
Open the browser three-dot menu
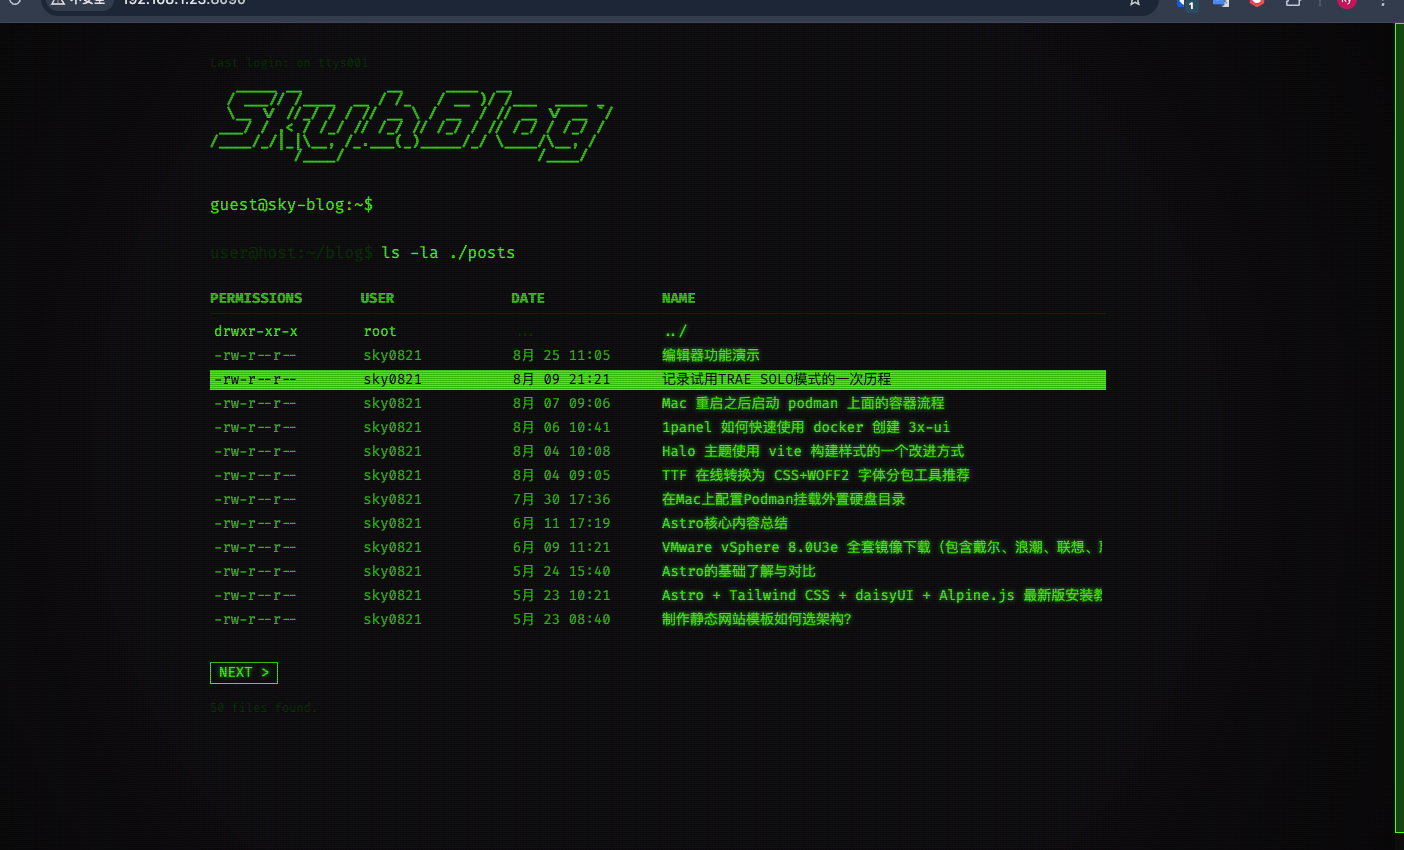pos(1383,3)
